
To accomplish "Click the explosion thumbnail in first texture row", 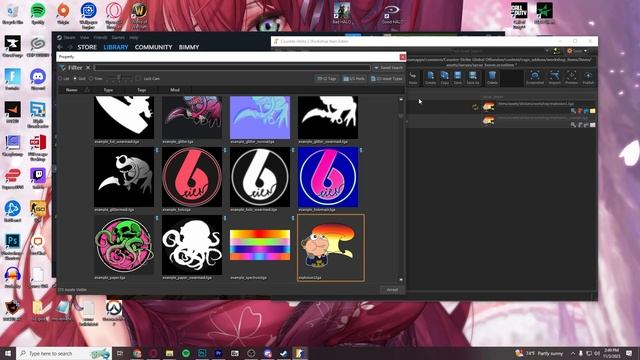I will 489,107.
